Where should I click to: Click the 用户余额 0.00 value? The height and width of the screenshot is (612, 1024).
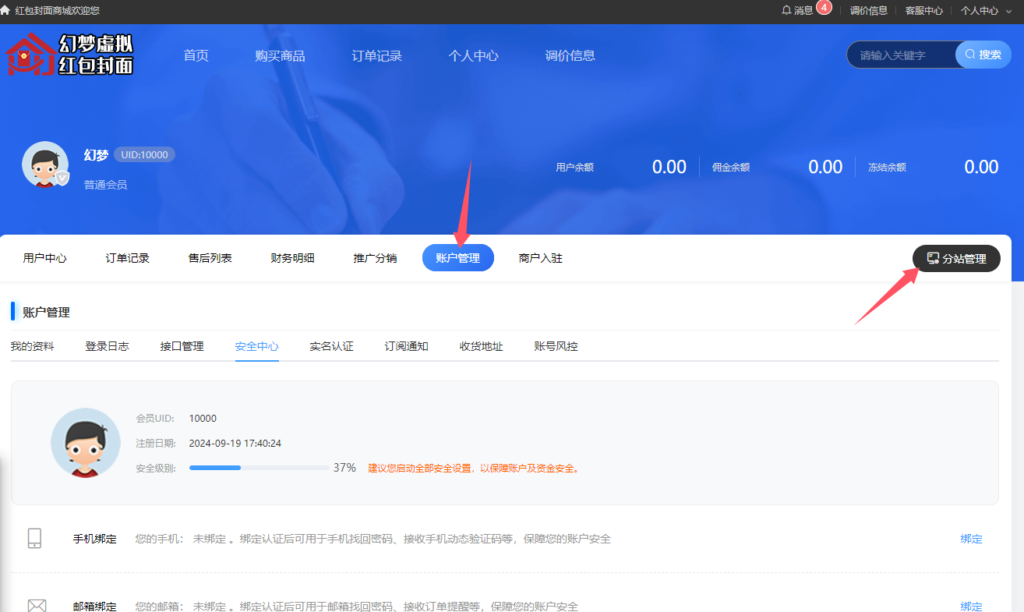tap(669, 167)
